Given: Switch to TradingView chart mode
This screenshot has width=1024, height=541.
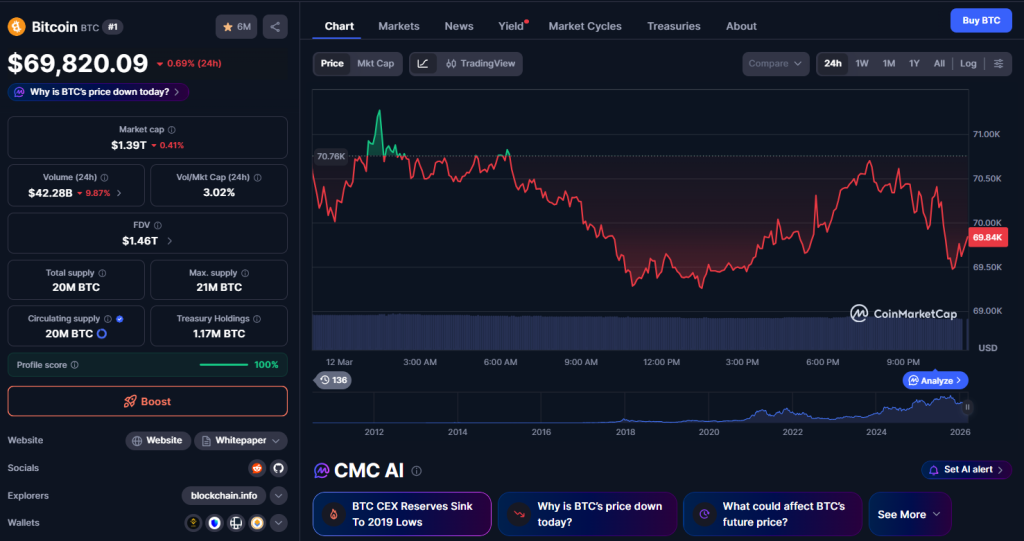Looking at the screenshot, I should click(481, 64).
